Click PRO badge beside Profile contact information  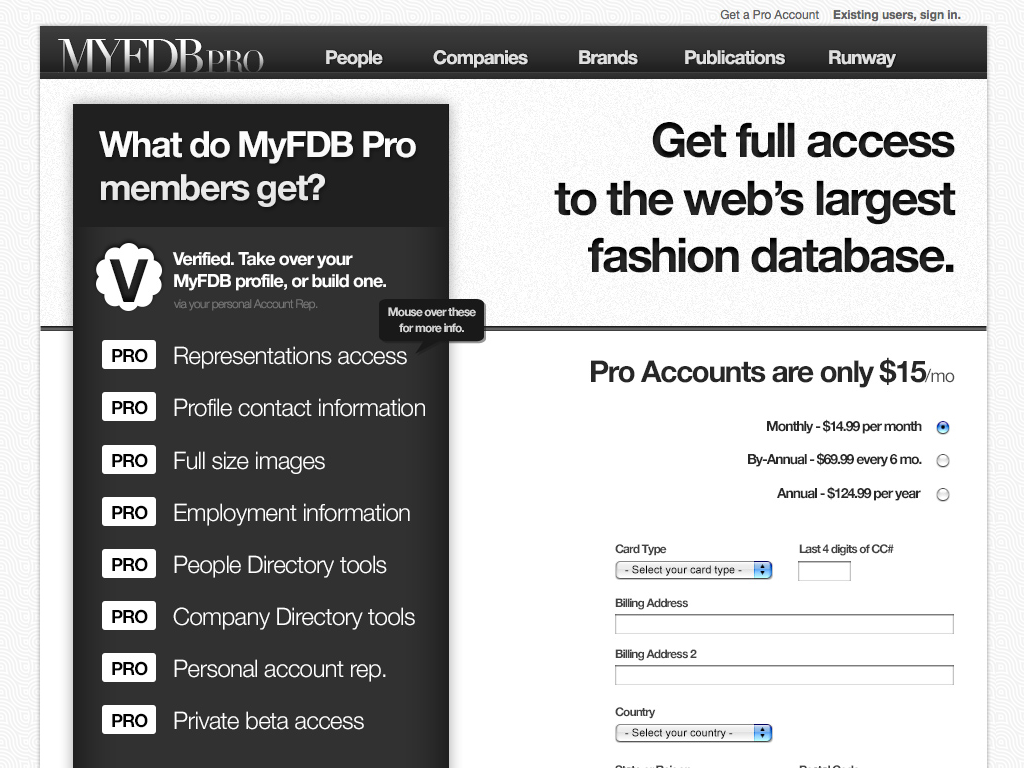(129, 408)
